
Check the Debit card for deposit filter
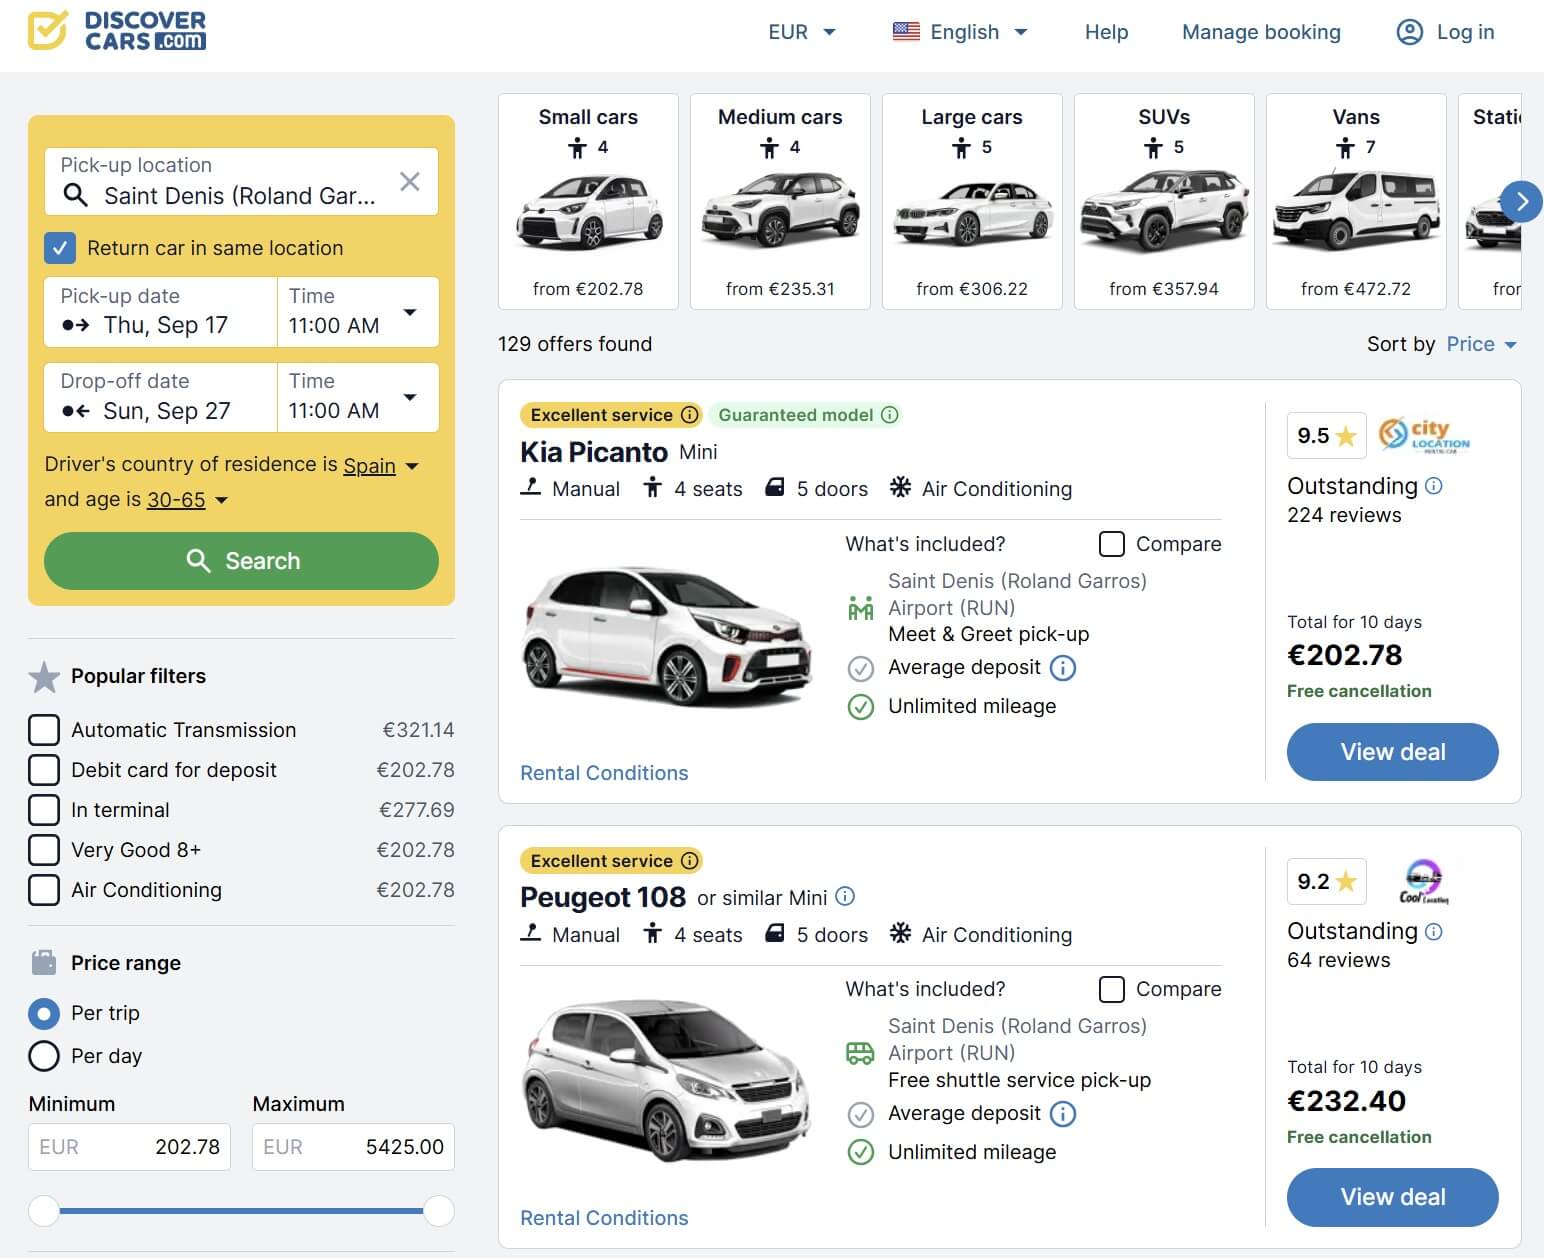44,770
